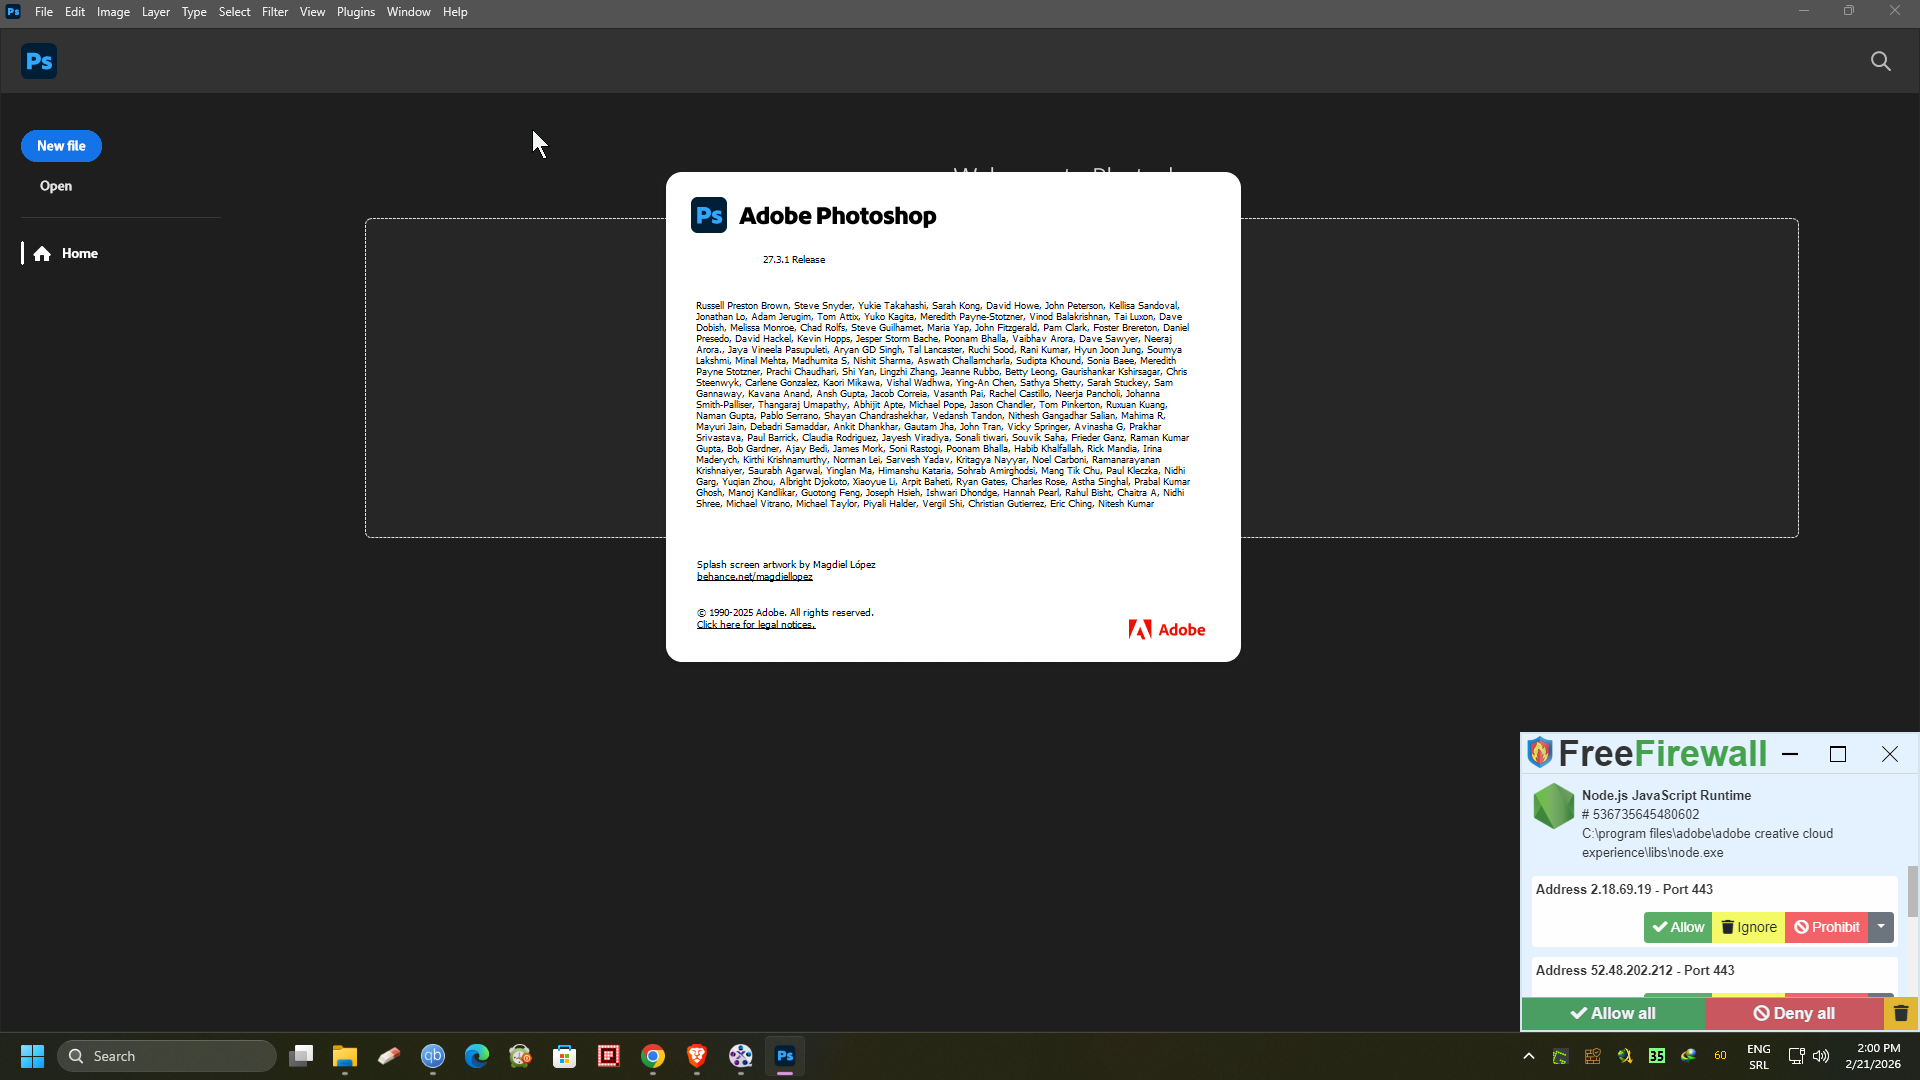The image size is (1920, 1080).
Task: Click the Node.js JavaScript Runtime title
Action: tap(1666, 795)
